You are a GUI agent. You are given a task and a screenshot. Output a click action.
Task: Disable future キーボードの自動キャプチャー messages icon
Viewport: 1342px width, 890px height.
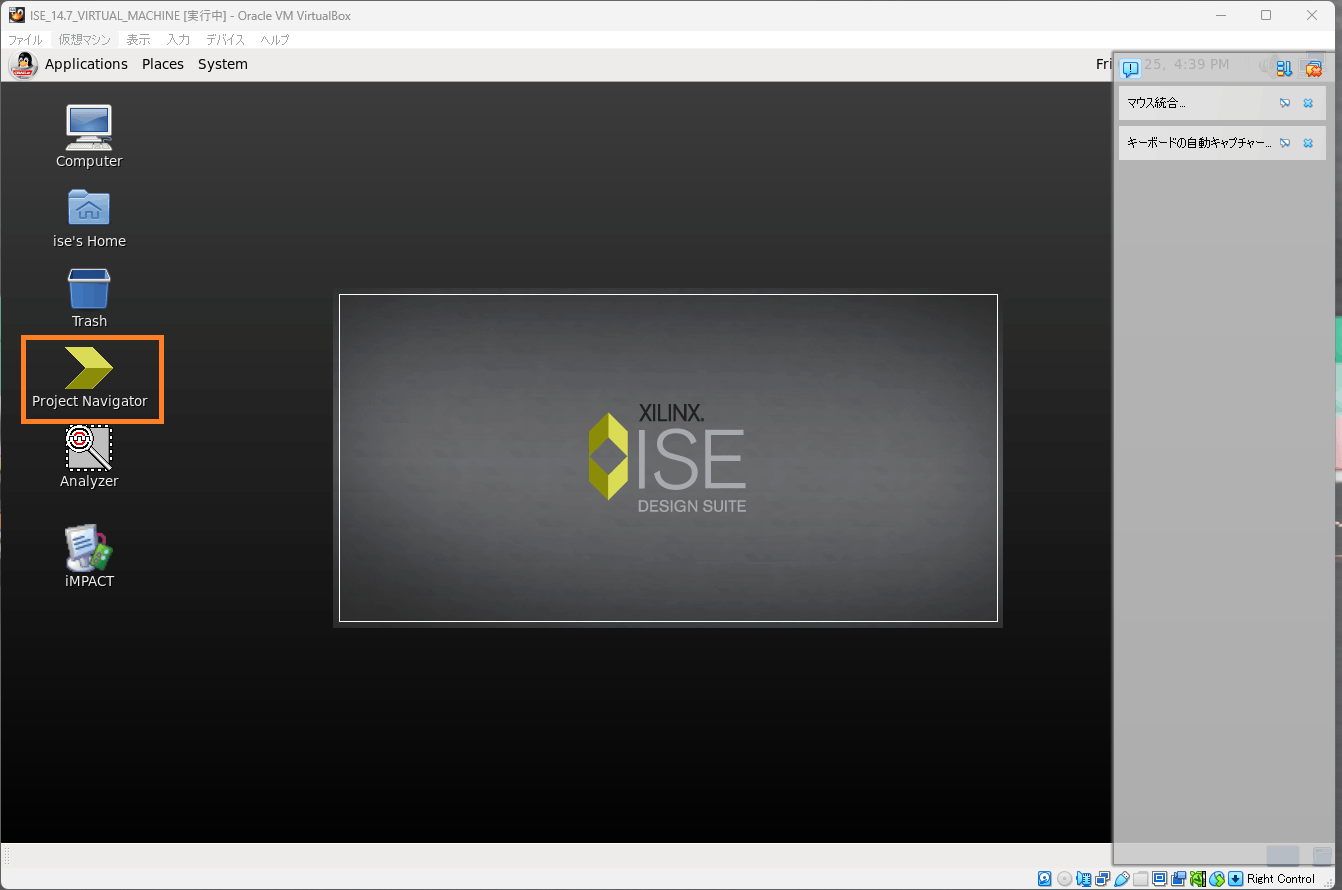coord(1285,143)
